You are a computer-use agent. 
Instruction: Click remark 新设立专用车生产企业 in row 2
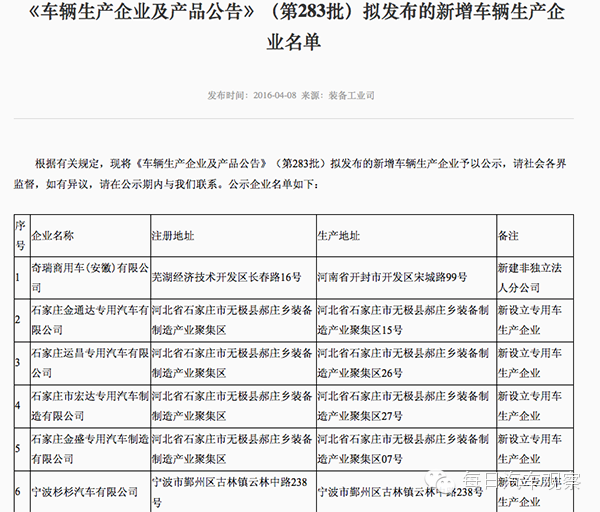click(x=530, y=320)
